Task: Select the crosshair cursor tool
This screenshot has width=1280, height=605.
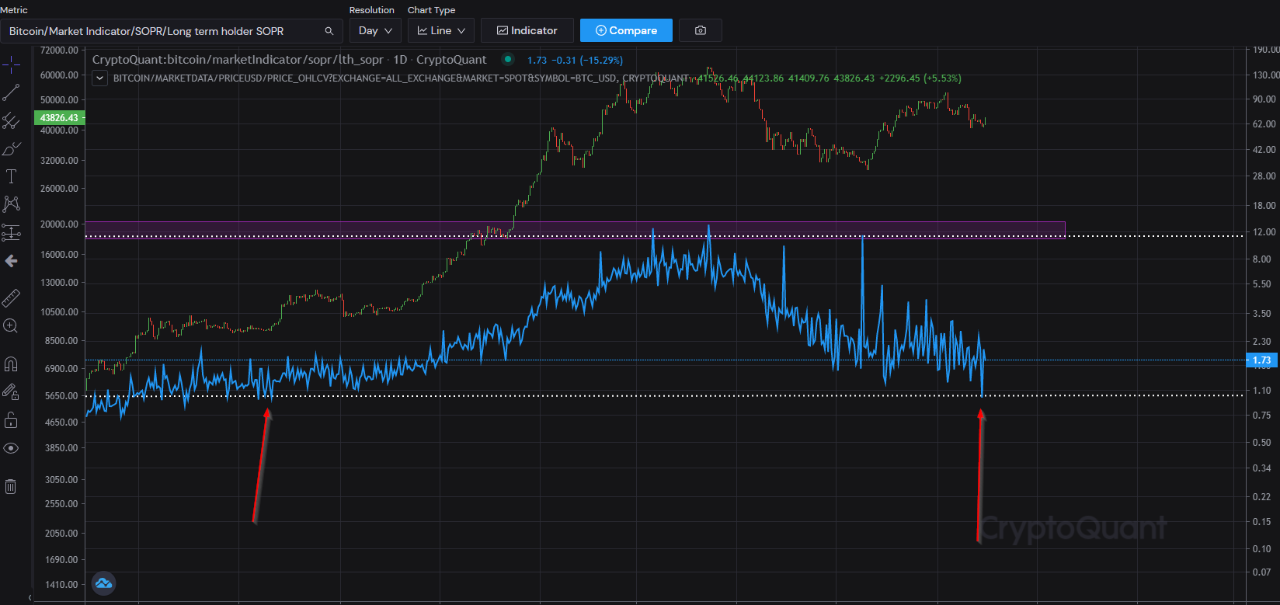Action: (12, 65)
